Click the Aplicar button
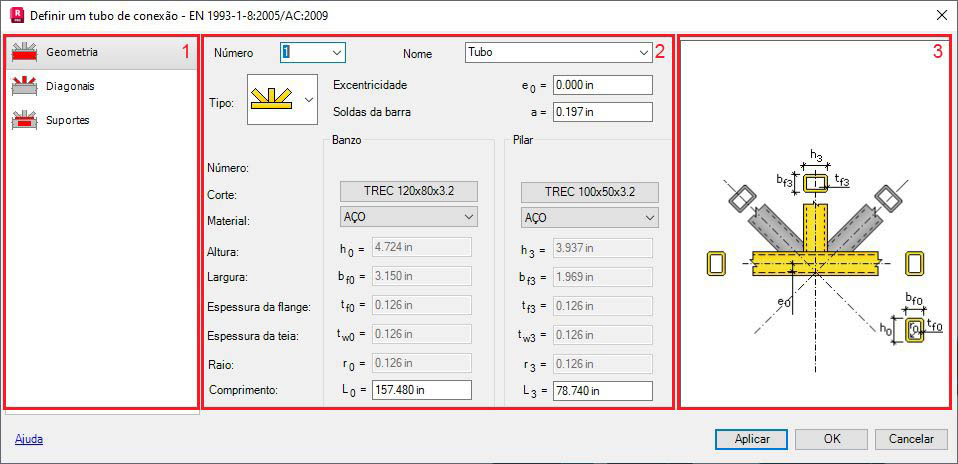This screenshot has width=958, height=464. tap(751, 439)
